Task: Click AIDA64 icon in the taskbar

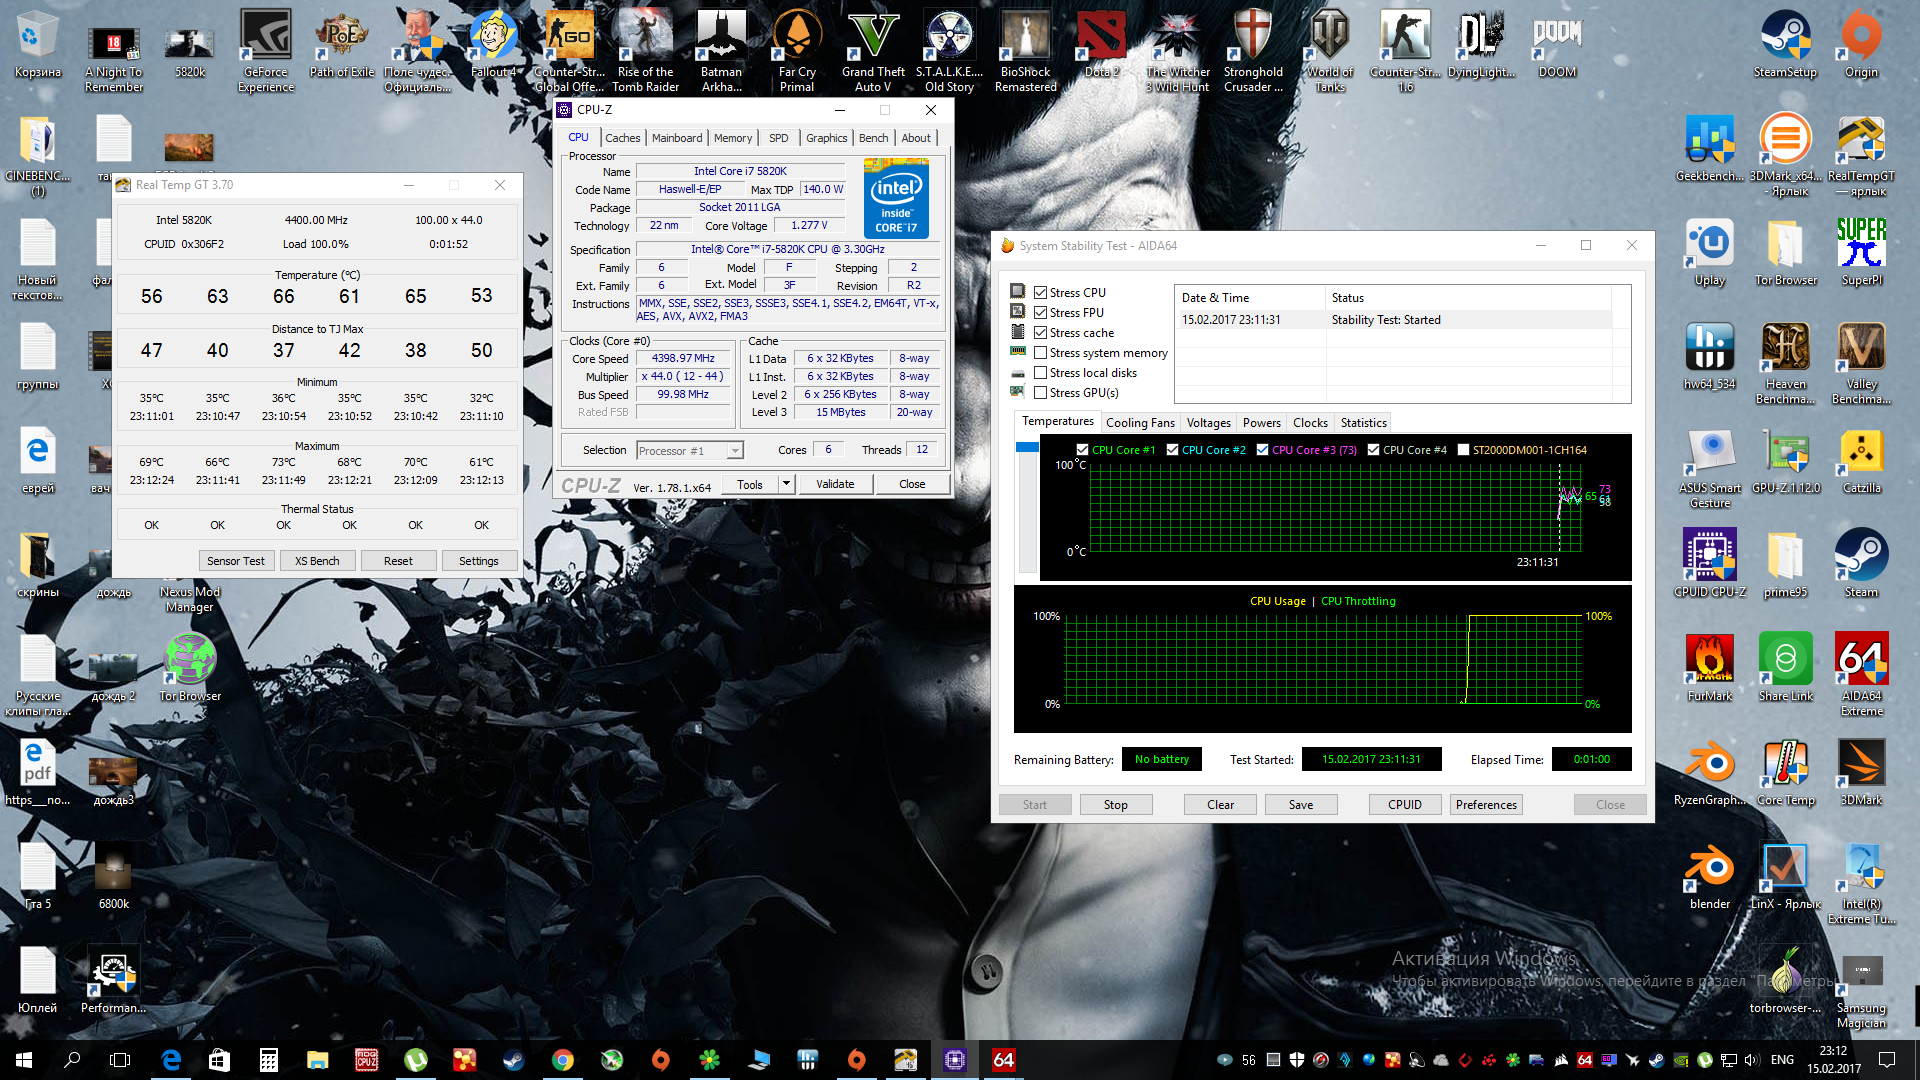Action: click(1003, 1060)
